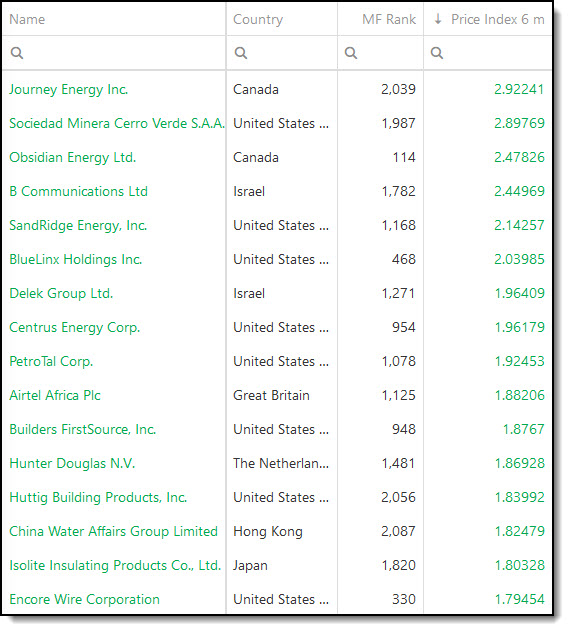This screenshot has width=569, height=631.
Task: Select Canada cell in Journey Energy row
Action: (256, 89)
